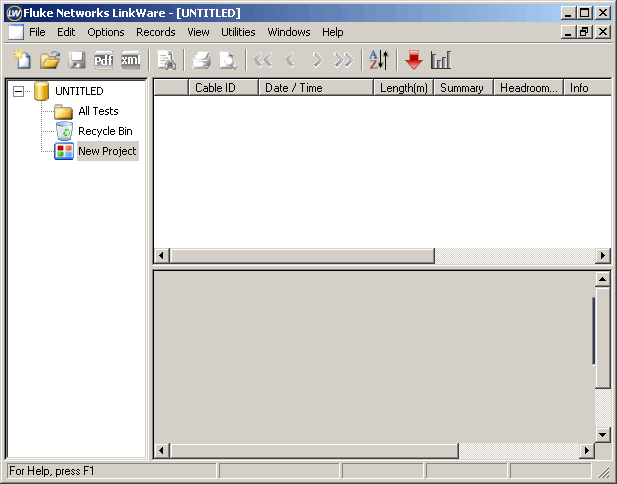Viewport: 617px width, 484px height.
Task: Click records list scroll left arrow
Action: pos(161,256)
